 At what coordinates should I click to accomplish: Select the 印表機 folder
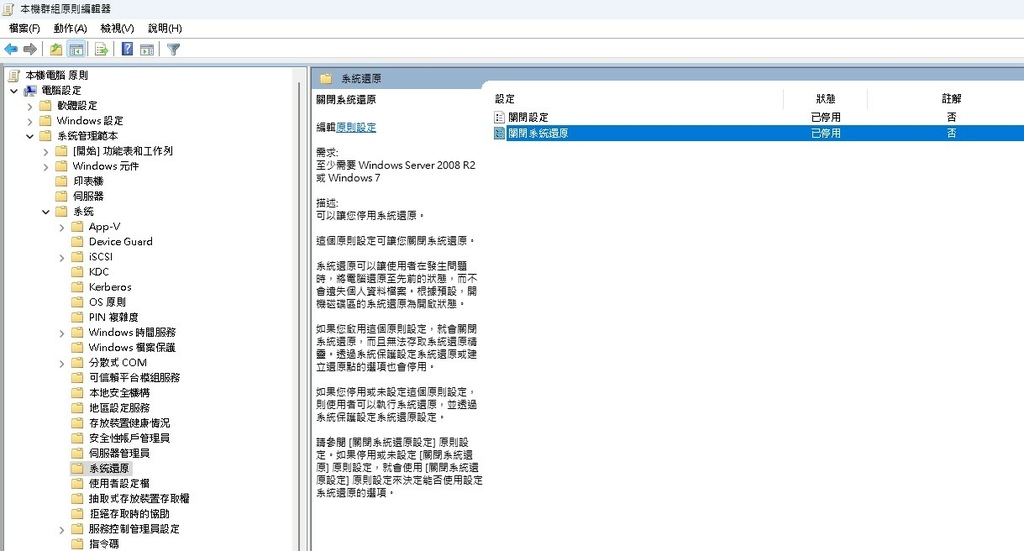tap(88, 181)
